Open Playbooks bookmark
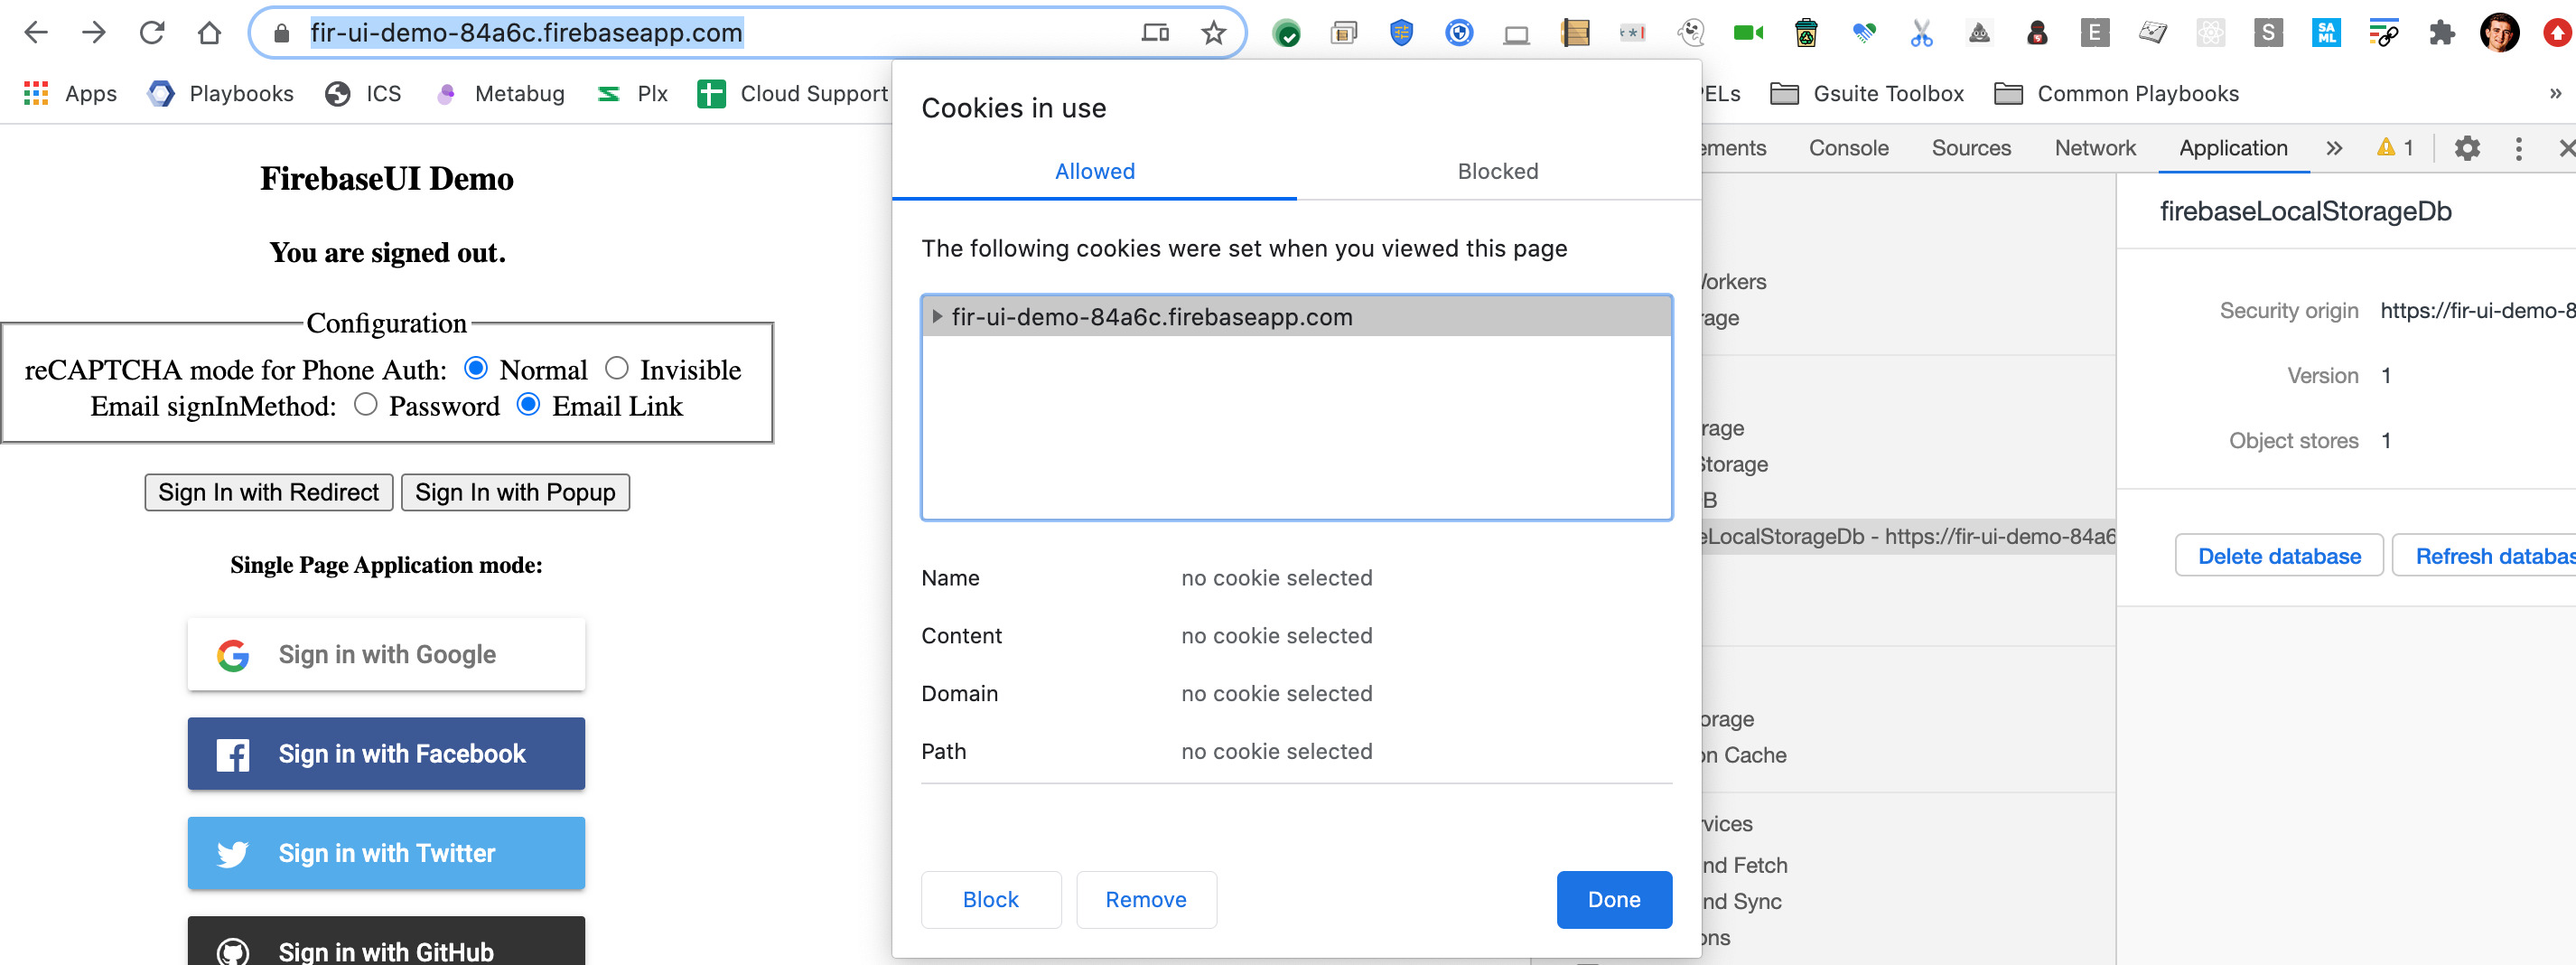2576x965 pixels. point(221,93)
